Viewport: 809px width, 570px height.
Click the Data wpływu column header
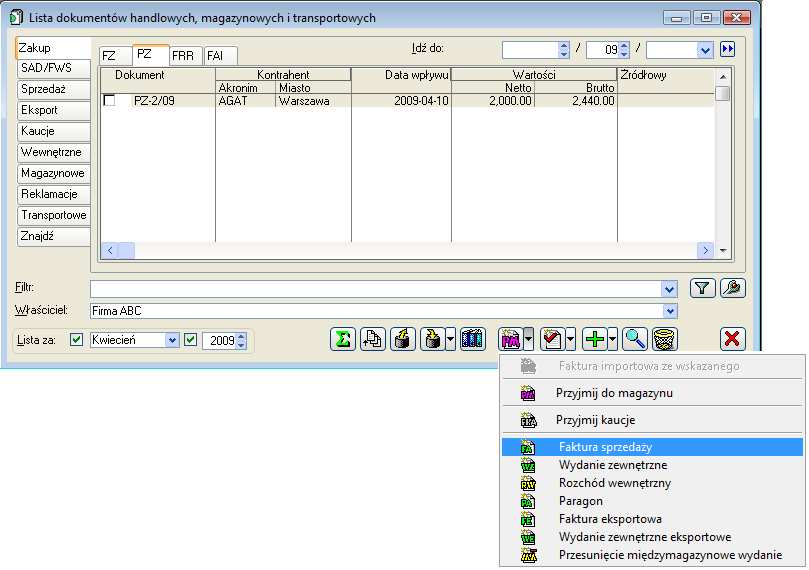pyautogui.click(x=401, y=75)
